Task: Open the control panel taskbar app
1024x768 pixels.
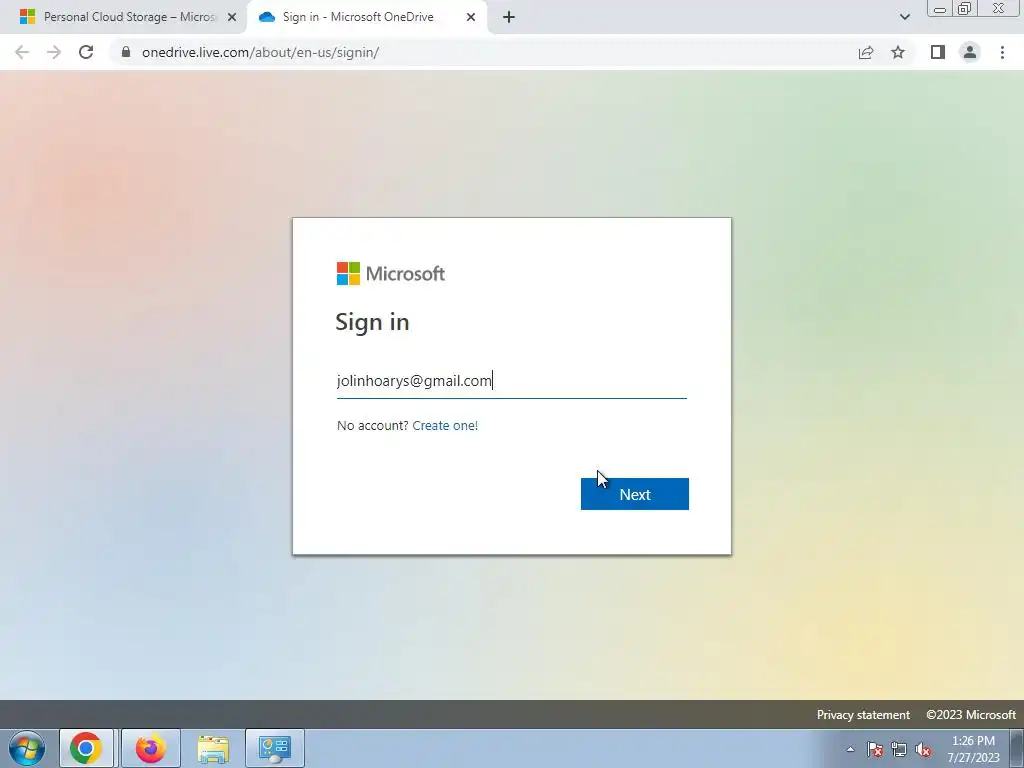Action: click(x=275, y=748)
